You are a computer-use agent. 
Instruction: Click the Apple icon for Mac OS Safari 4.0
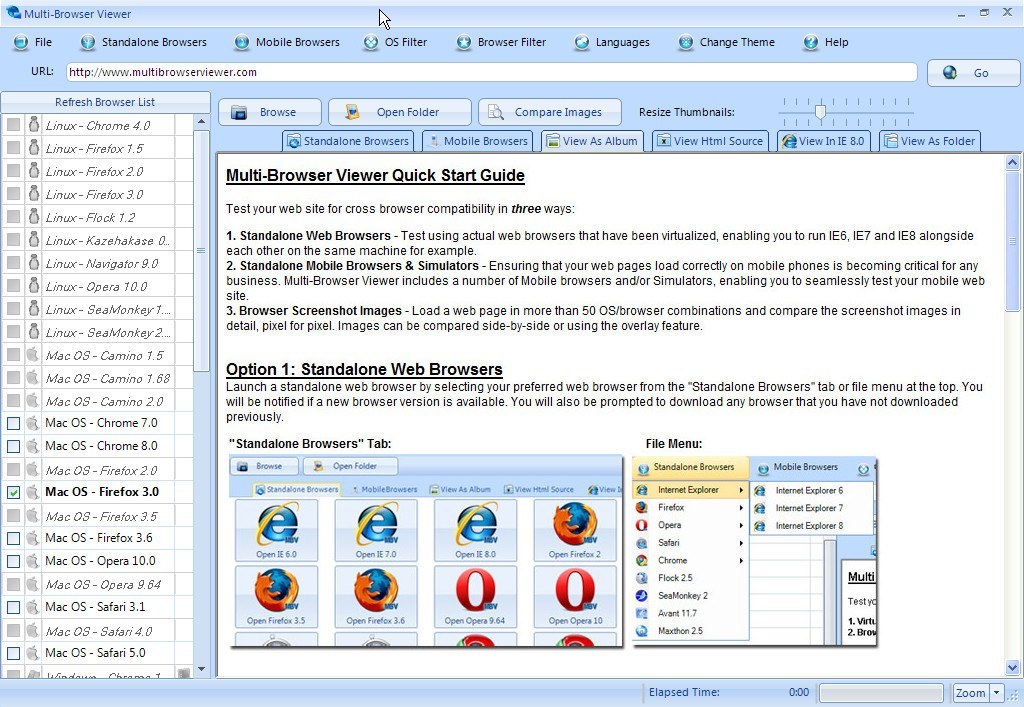pos(33,630)
